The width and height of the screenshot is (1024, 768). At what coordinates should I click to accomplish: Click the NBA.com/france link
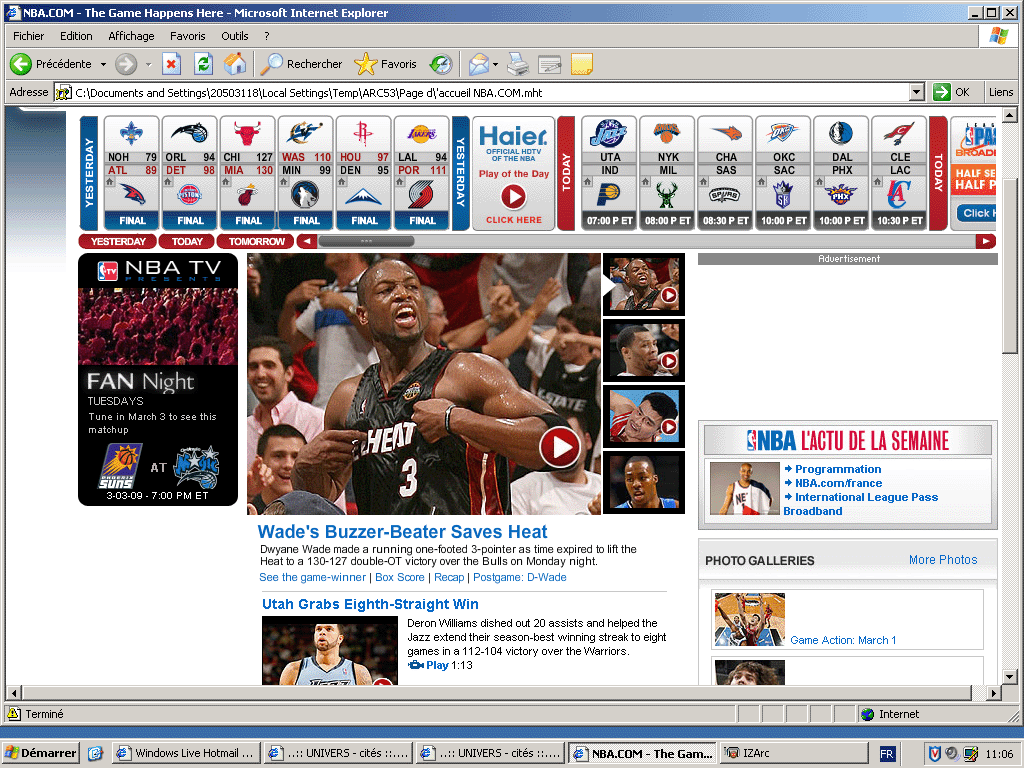point(839,483)
